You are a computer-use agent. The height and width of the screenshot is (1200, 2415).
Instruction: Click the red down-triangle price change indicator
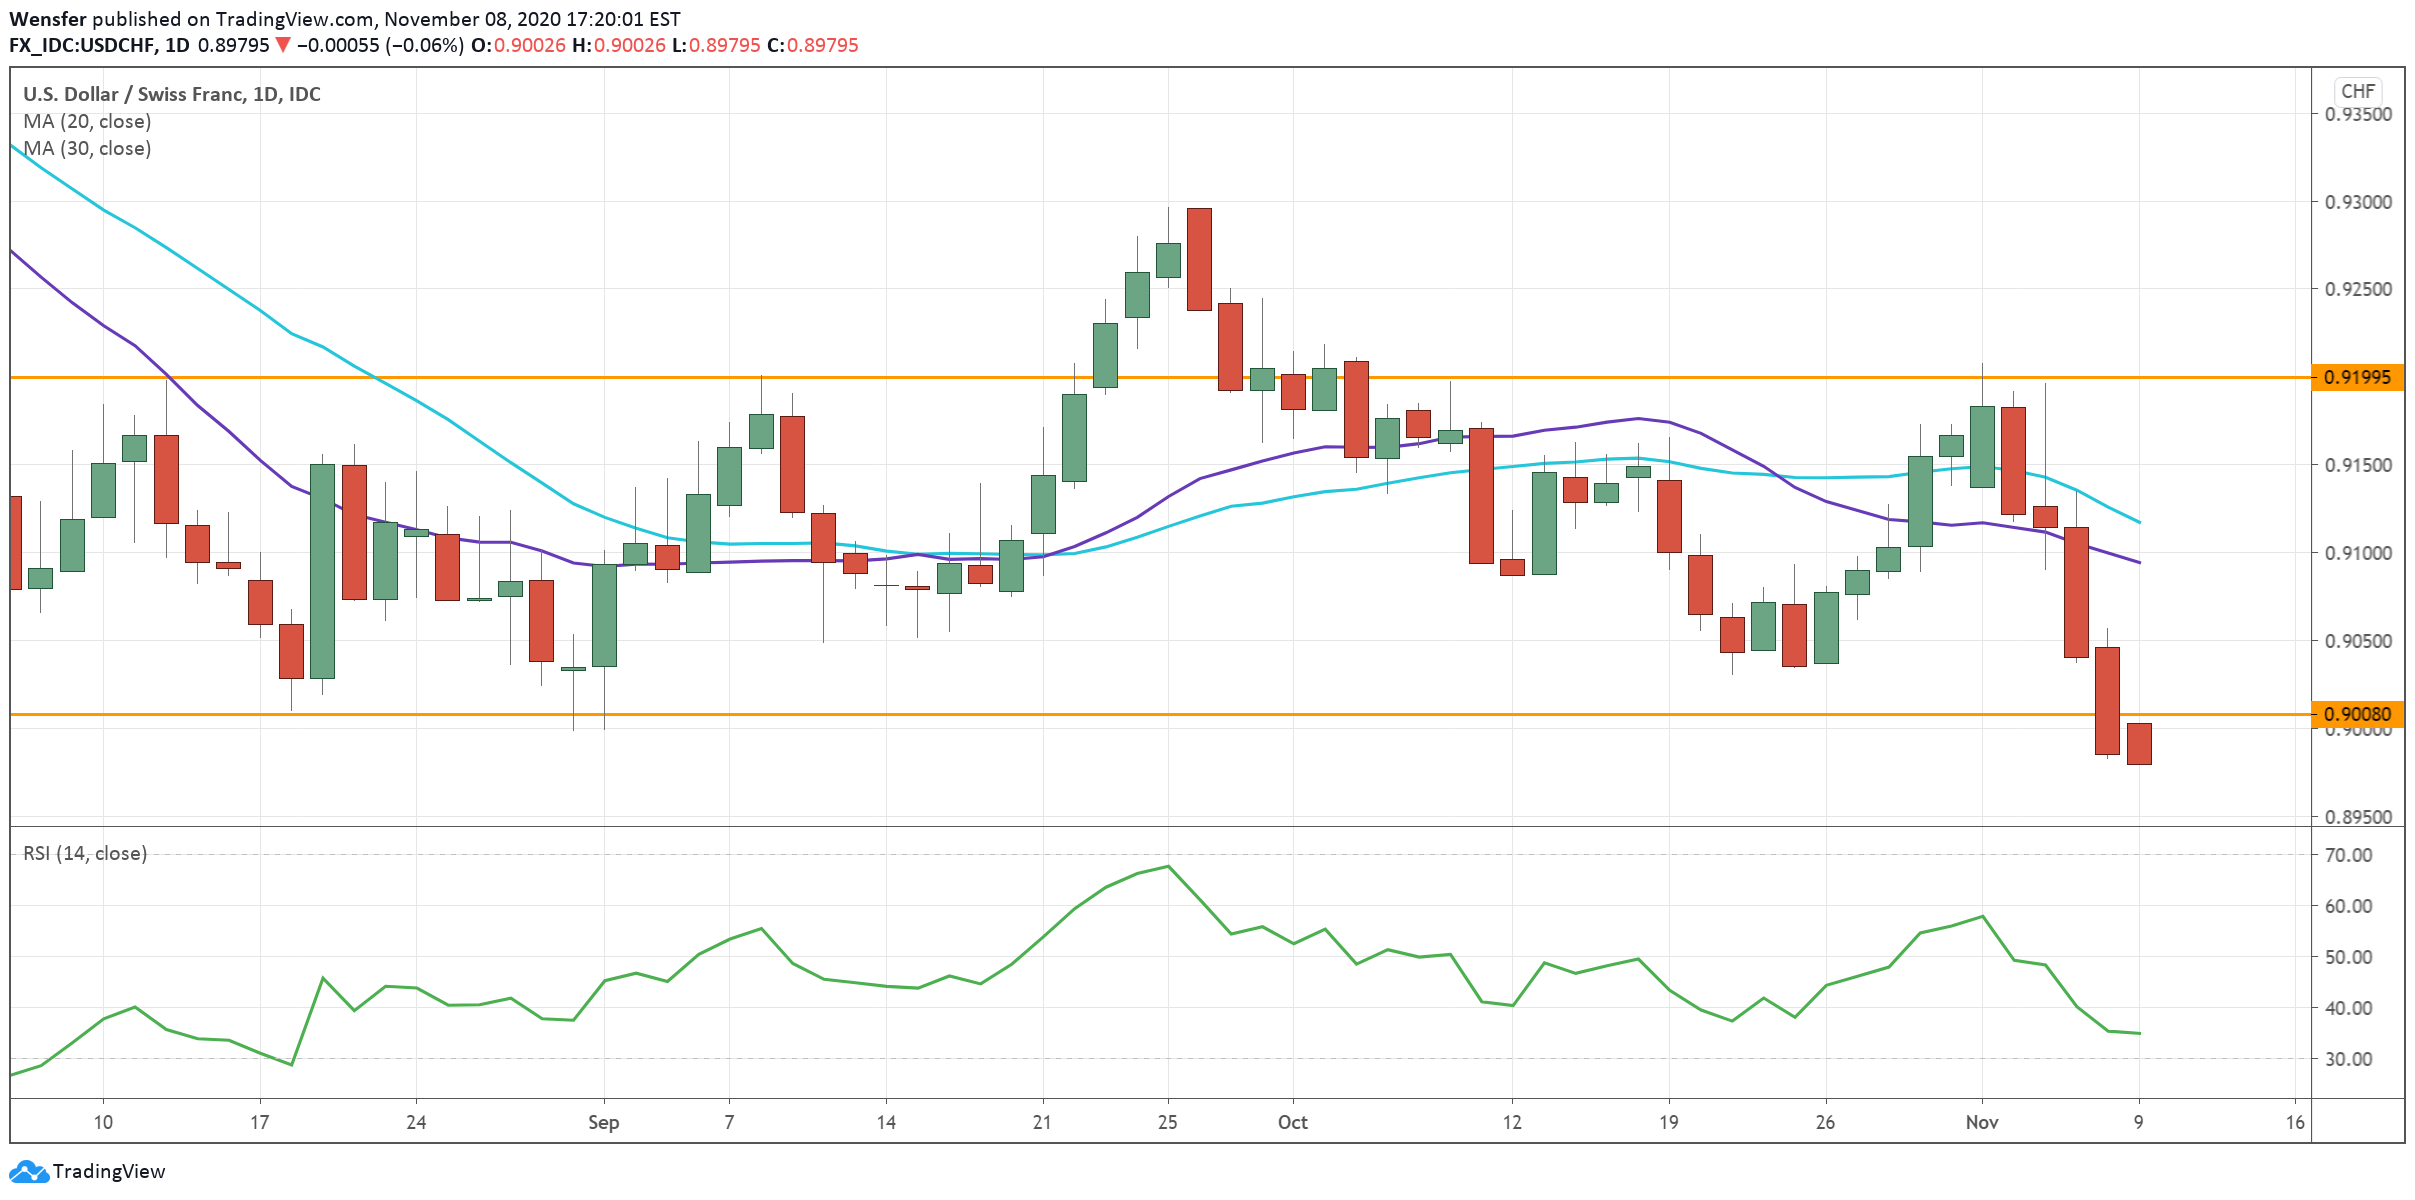(283, 45)
